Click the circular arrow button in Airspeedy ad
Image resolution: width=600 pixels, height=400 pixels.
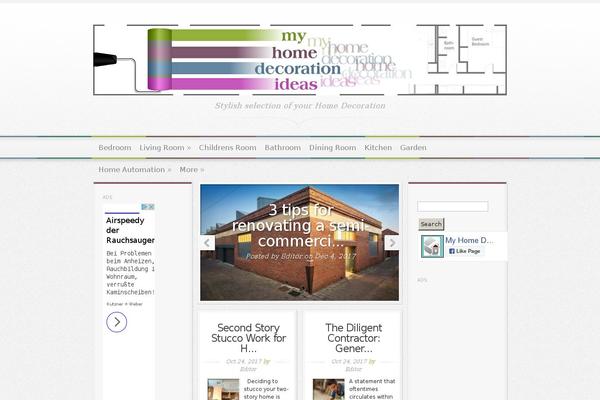pyautogui.click(x=116, y=322)
